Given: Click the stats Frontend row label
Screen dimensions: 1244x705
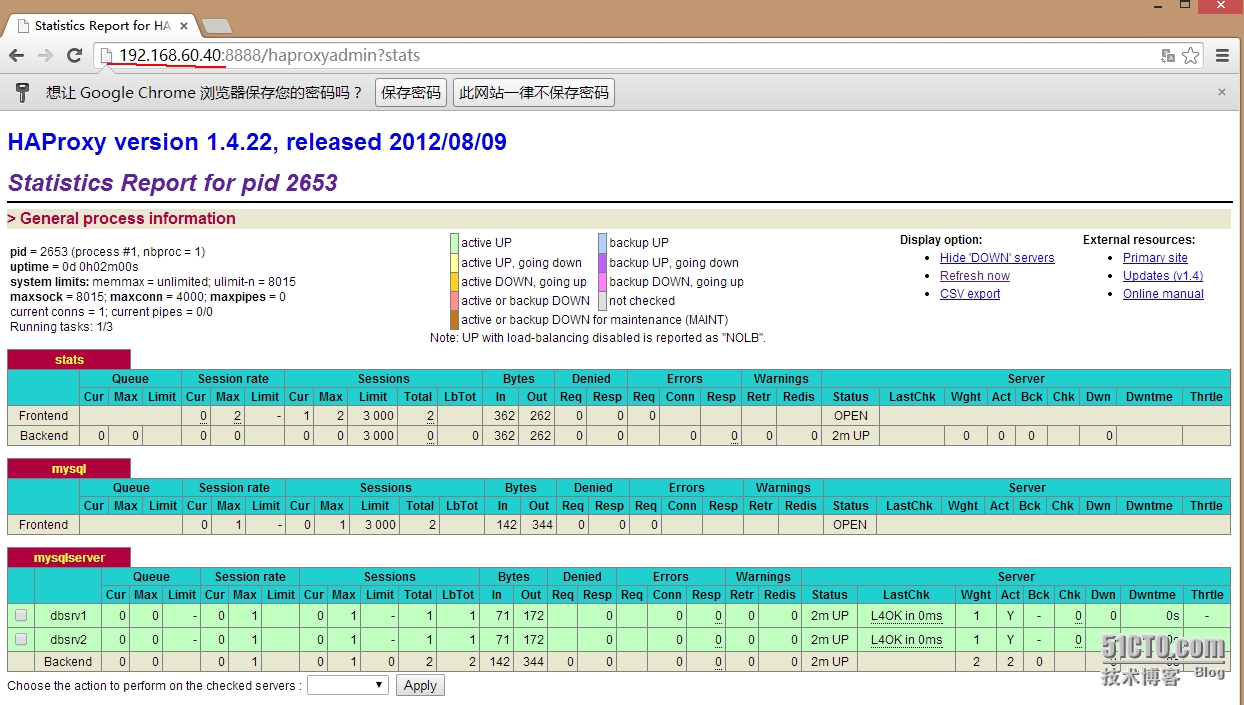Looking at the screenshot, I should [44, 416].
